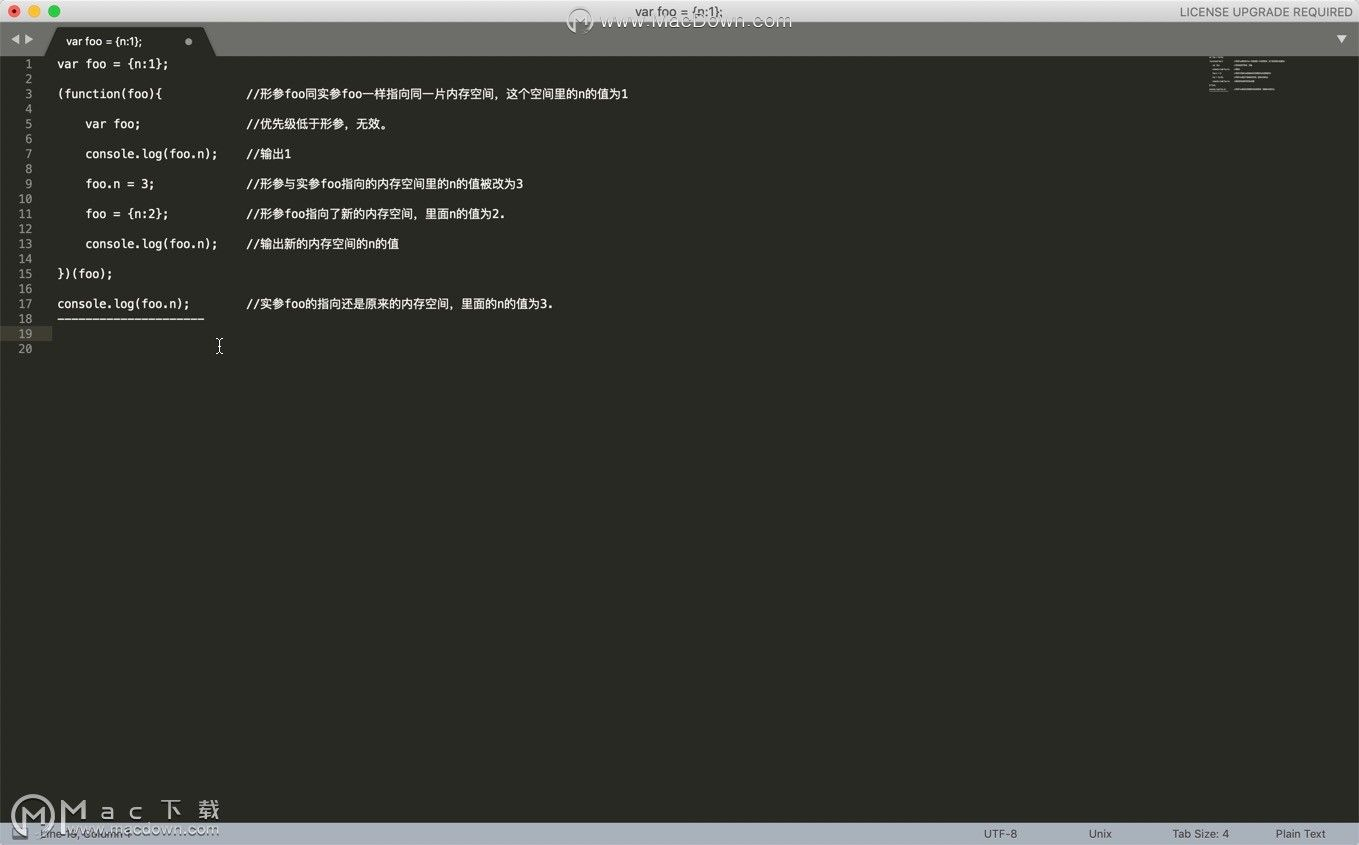The image size is (1359, 845).
Task: Click comment '//形参foo指向了新的内存空间'
Action: (x=376, y=214)
